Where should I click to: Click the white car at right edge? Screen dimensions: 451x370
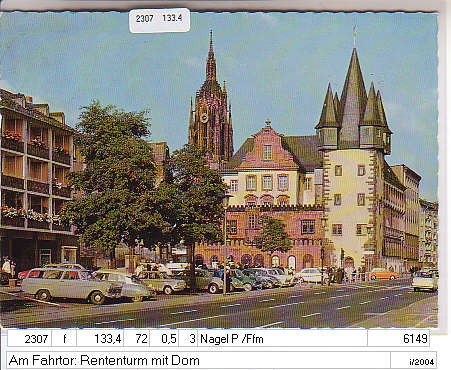(425, 281)
